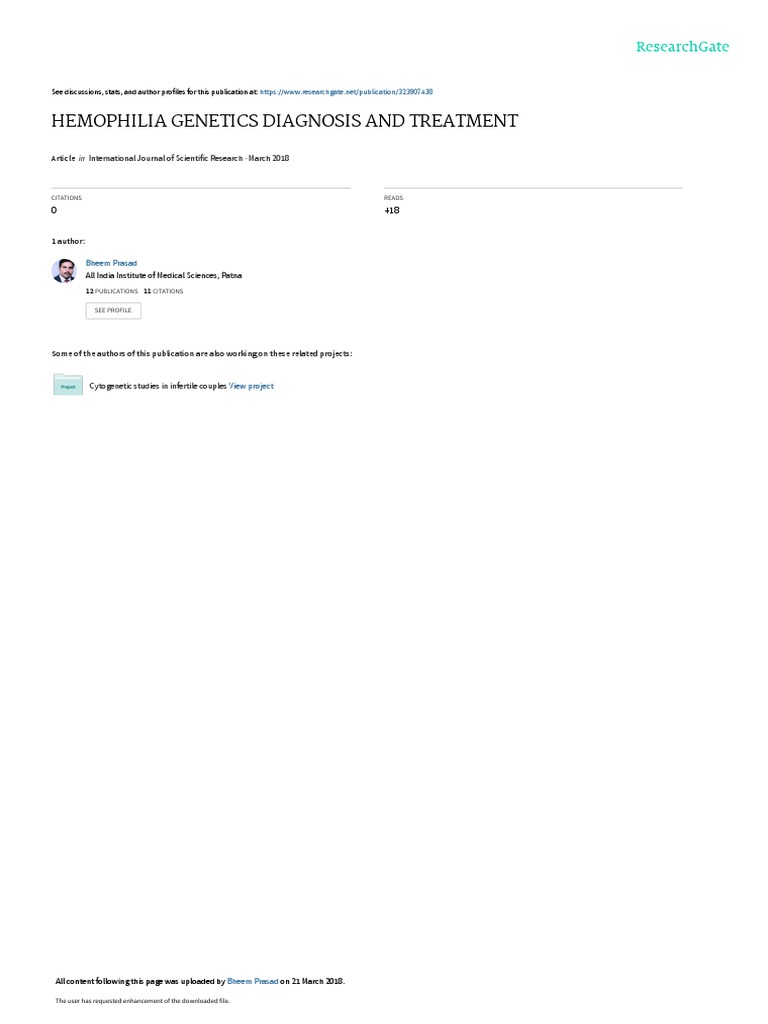Image resolution: width=768 pixels, height=1024 pixels.
Task: Open the researchgate.net publication URL link
Action: coord(346,92)
